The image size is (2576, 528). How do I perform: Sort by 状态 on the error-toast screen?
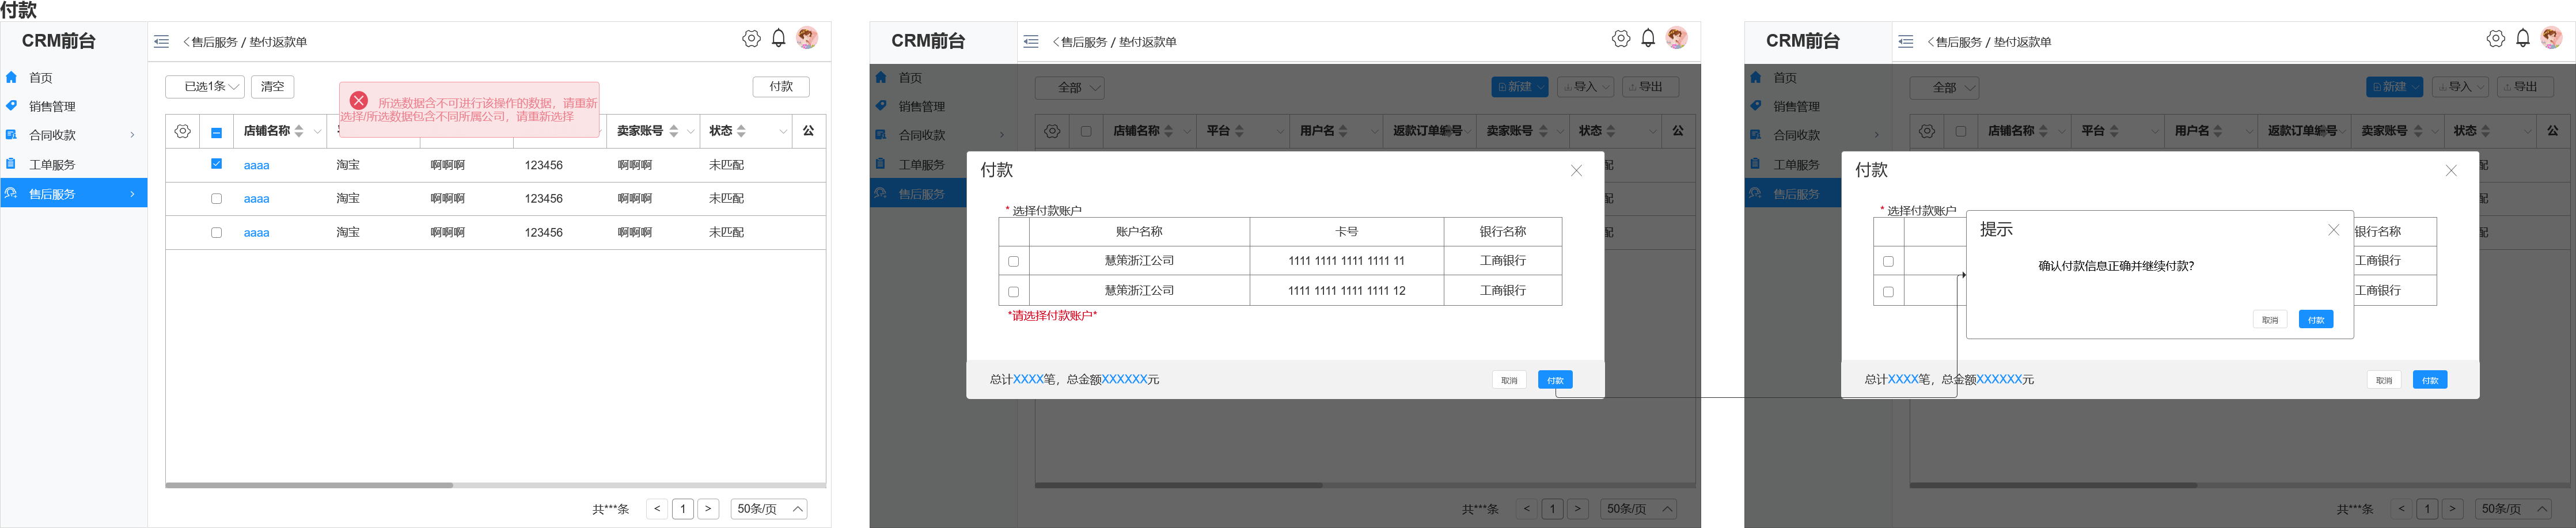(x=741, y=131)
